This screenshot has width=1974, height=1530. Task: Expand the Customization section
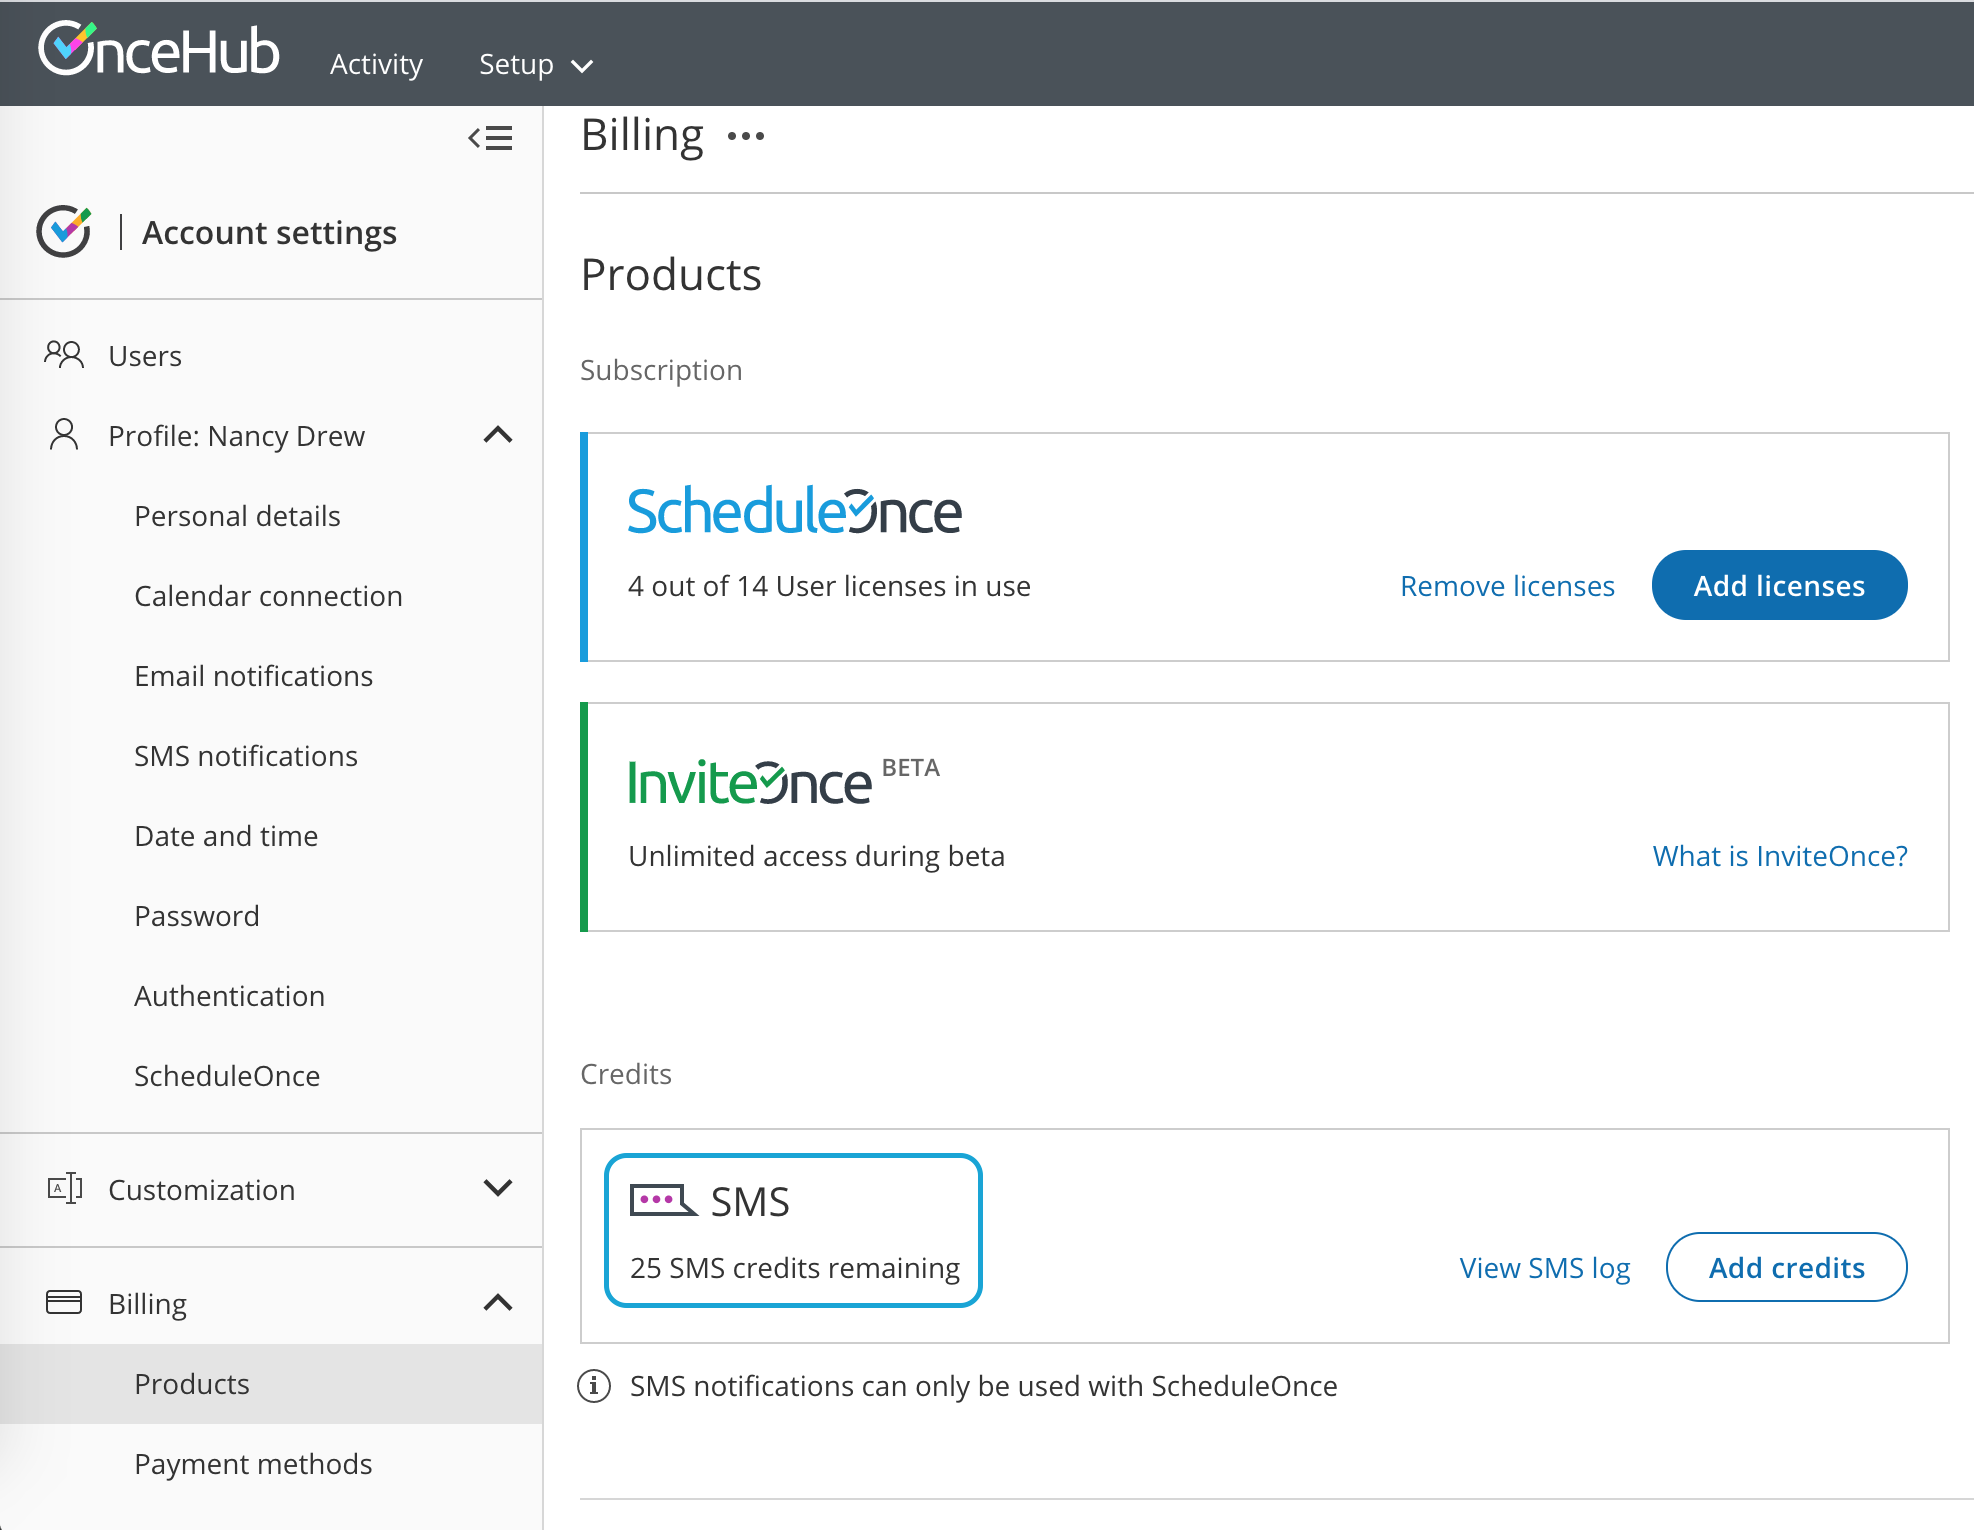coord(498,1188)
